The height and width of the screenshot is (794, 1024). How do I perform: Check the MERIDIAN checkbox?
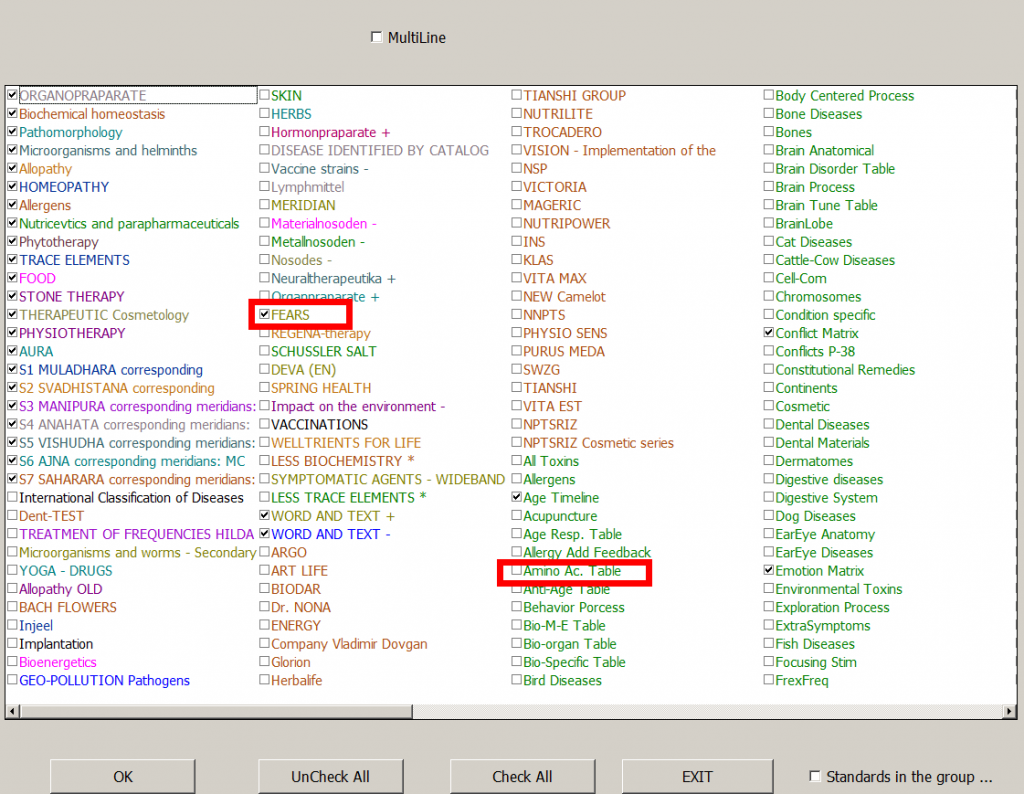[266, 205]
